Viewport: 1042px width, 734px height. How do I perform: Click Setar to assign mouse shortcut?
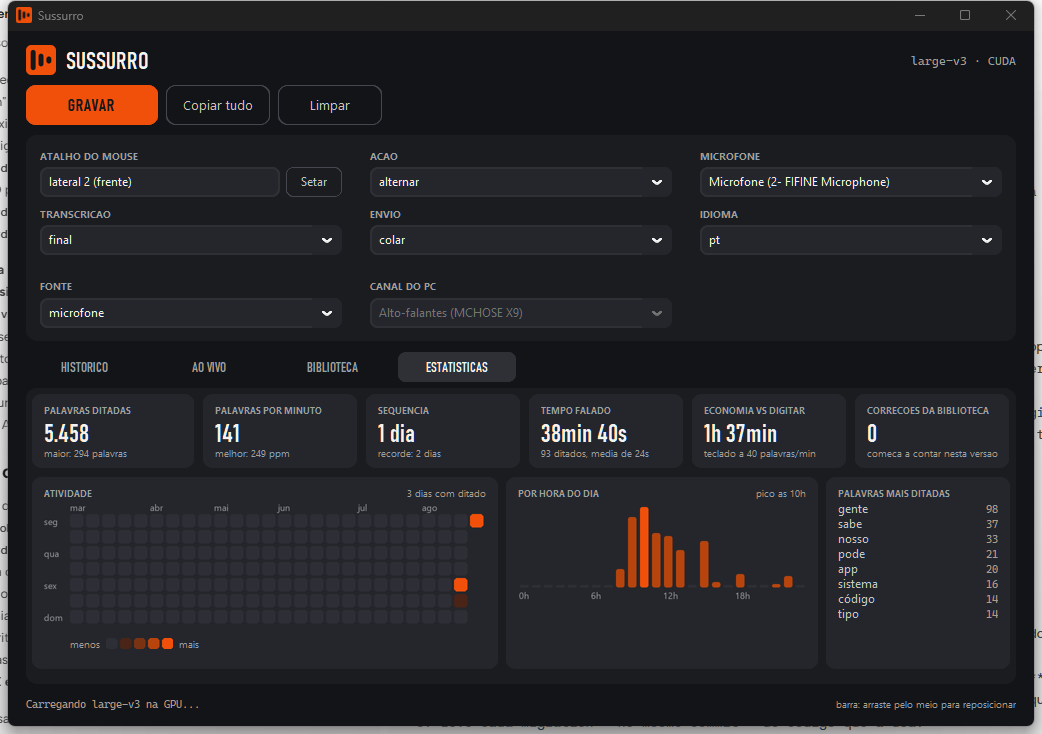[314, 182]
